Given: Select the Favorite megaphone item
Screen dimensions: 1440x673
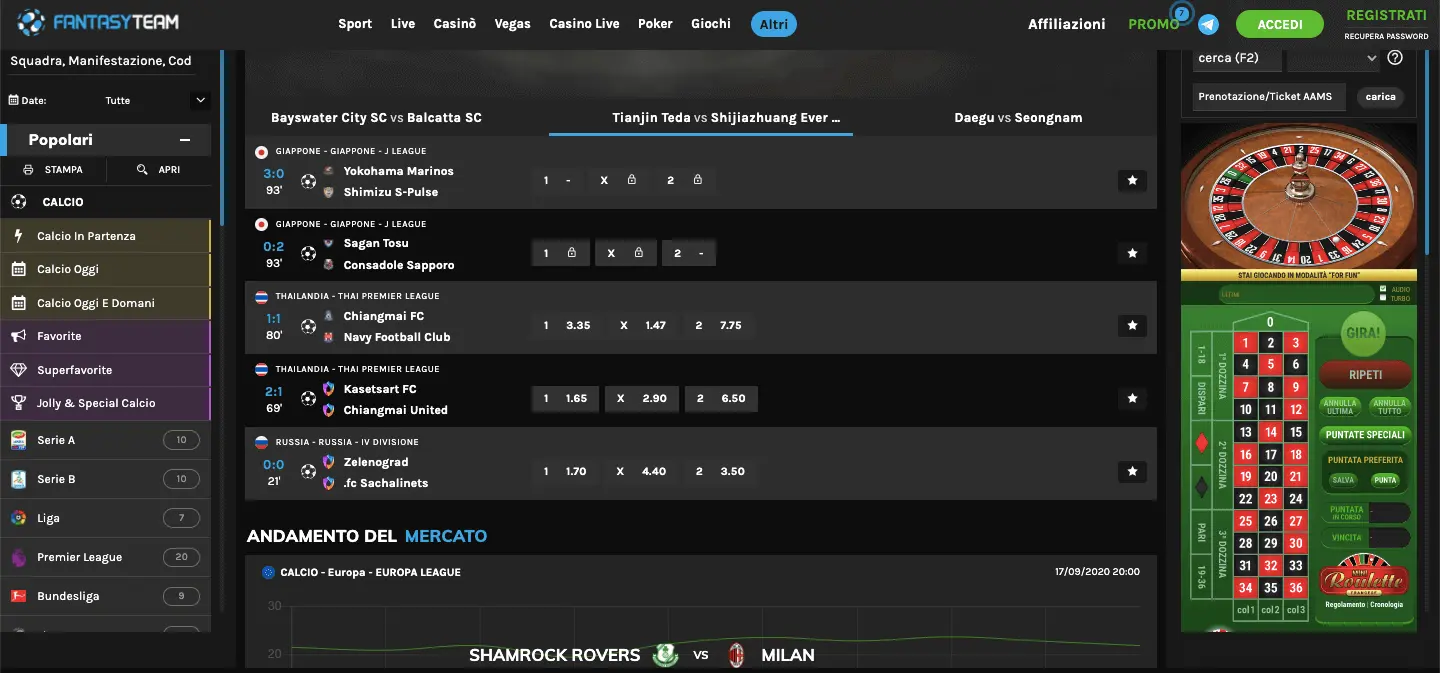Looking at the screenshot, I should [105, 336].
